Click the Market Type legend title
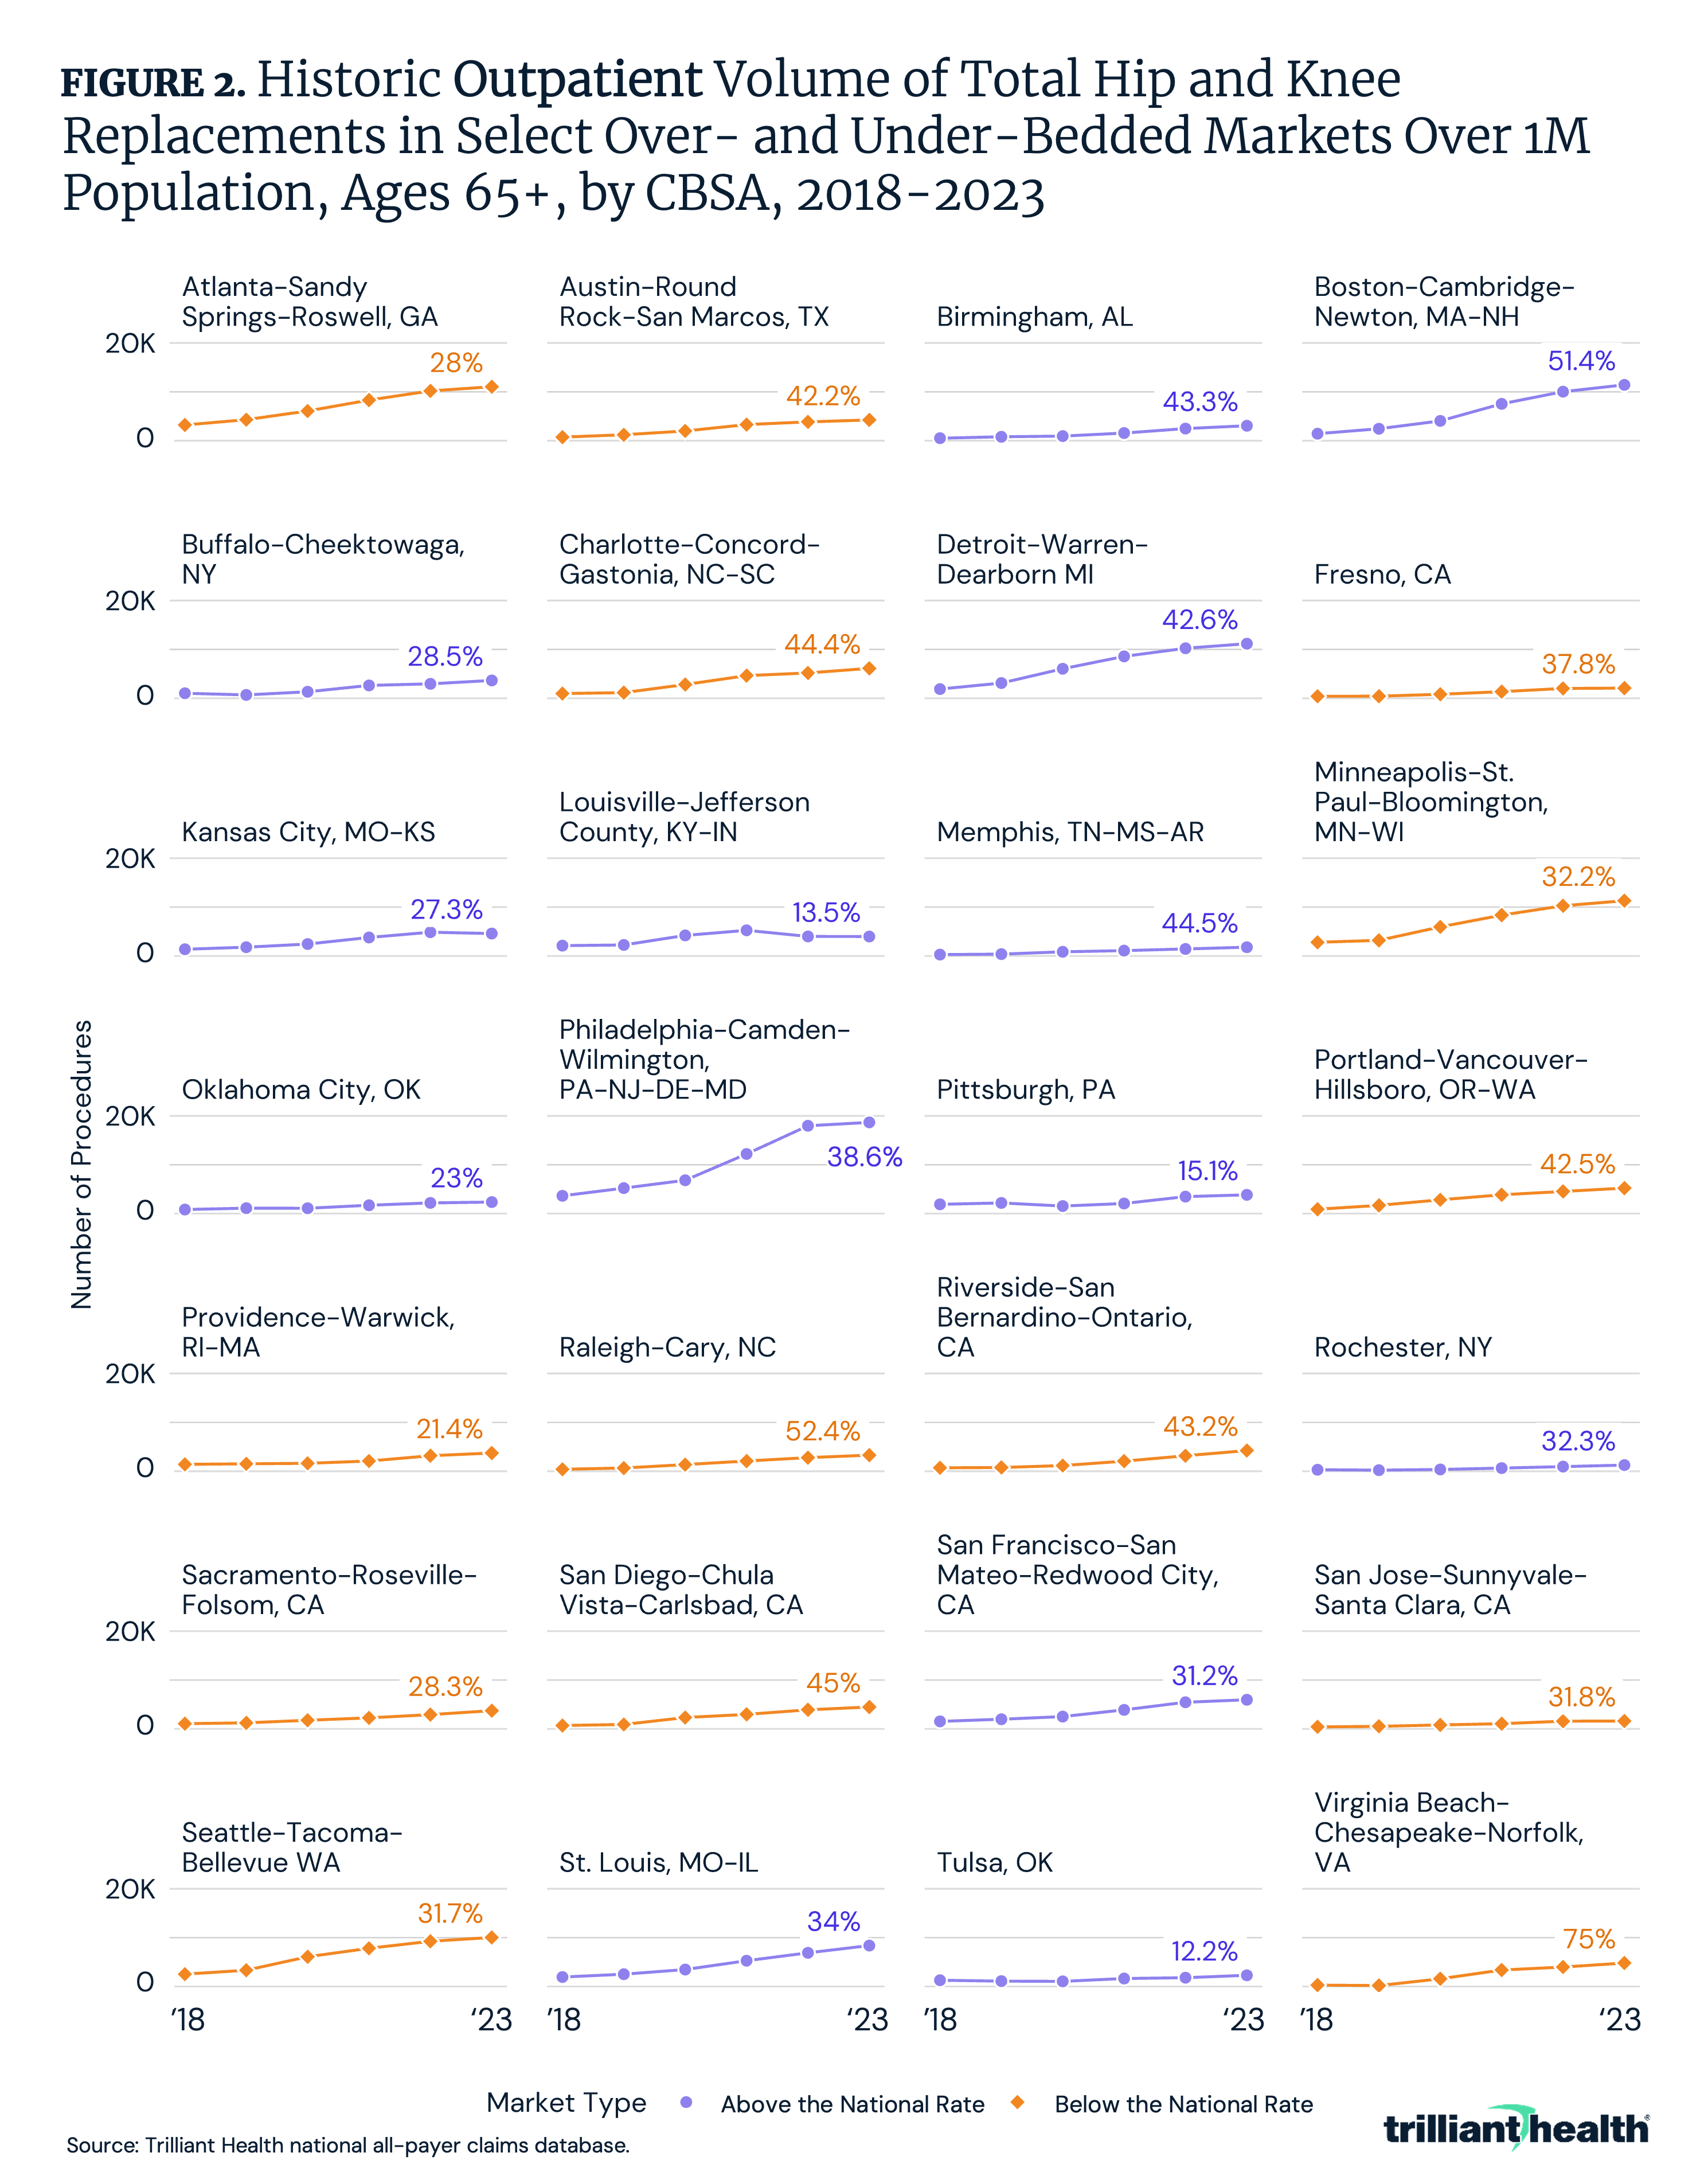 pos(566,2103)
